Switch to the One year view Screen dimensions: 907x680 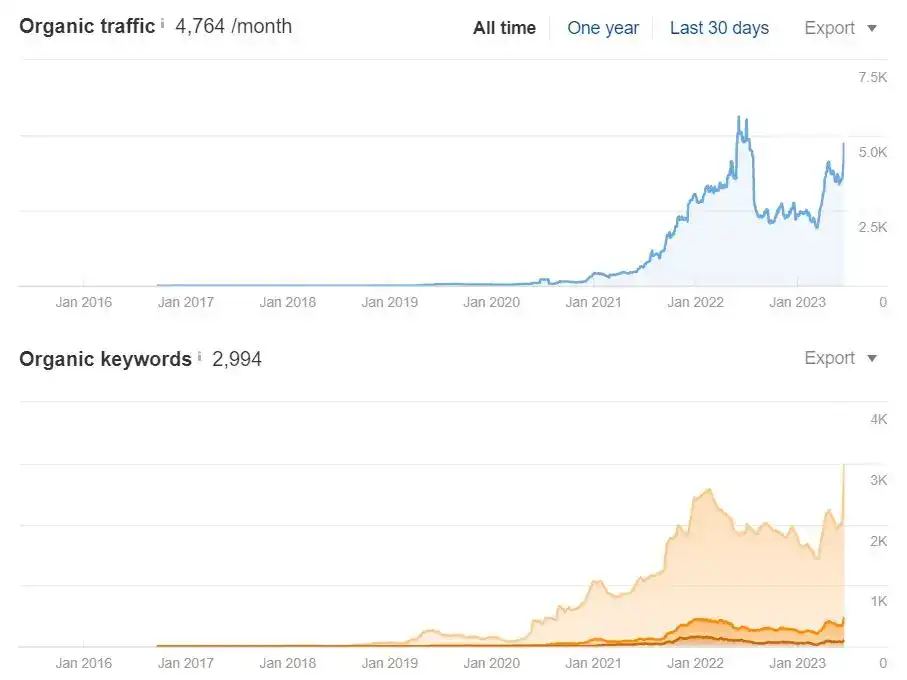tap(603, 28)
